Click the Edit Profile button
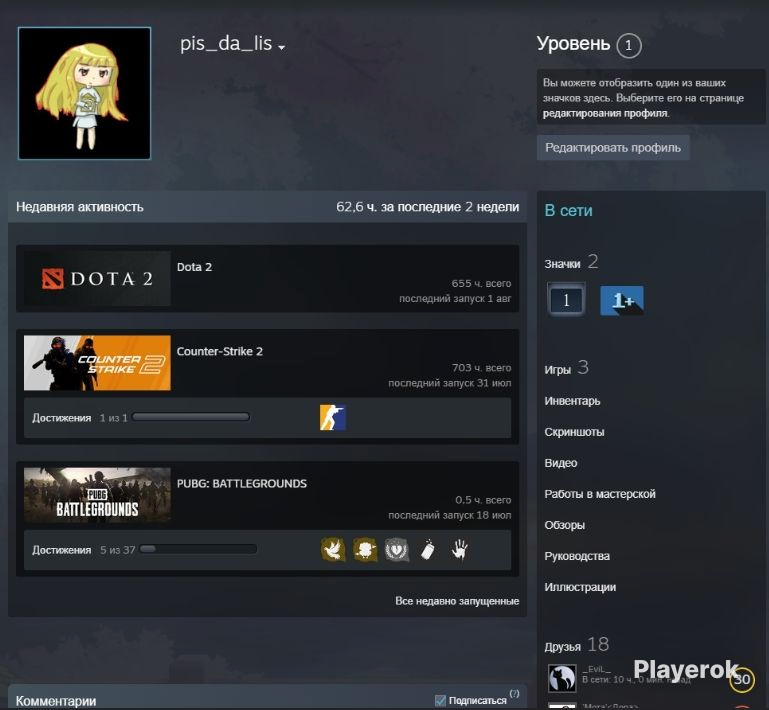 click(613, 148)
